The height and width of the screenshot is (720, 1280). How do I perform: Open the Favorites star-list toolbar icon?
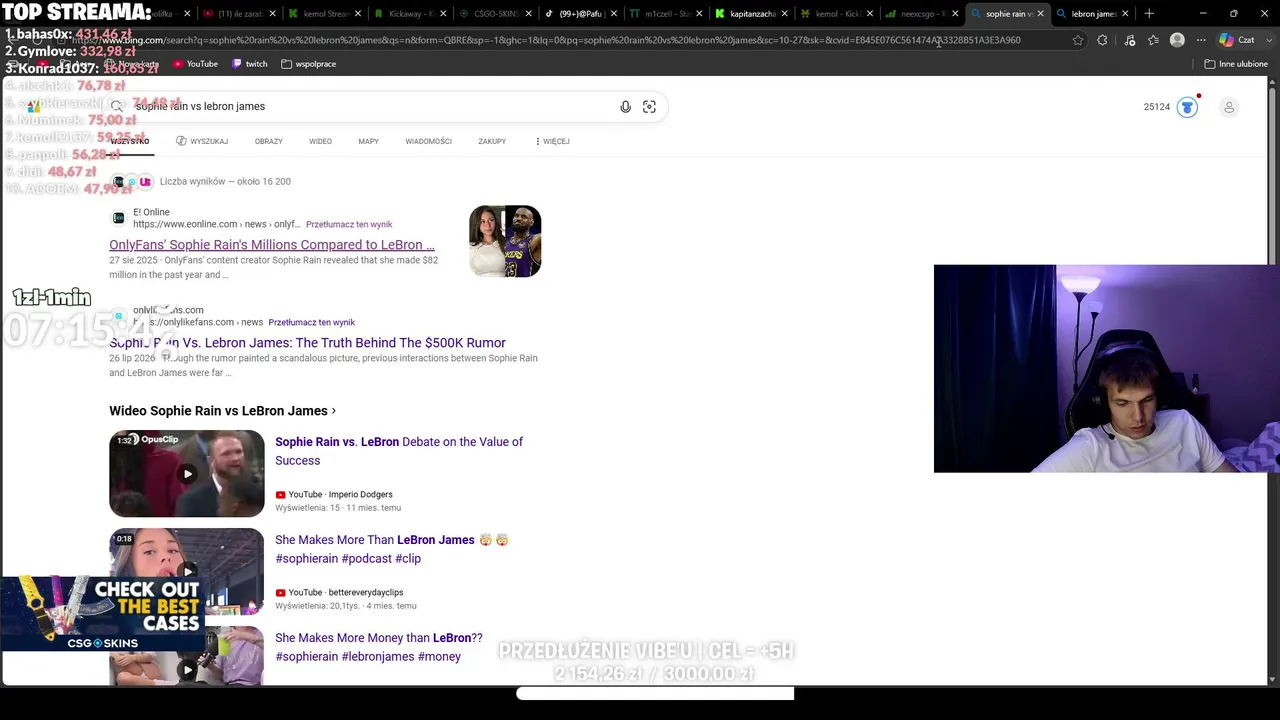(1153, 40)
